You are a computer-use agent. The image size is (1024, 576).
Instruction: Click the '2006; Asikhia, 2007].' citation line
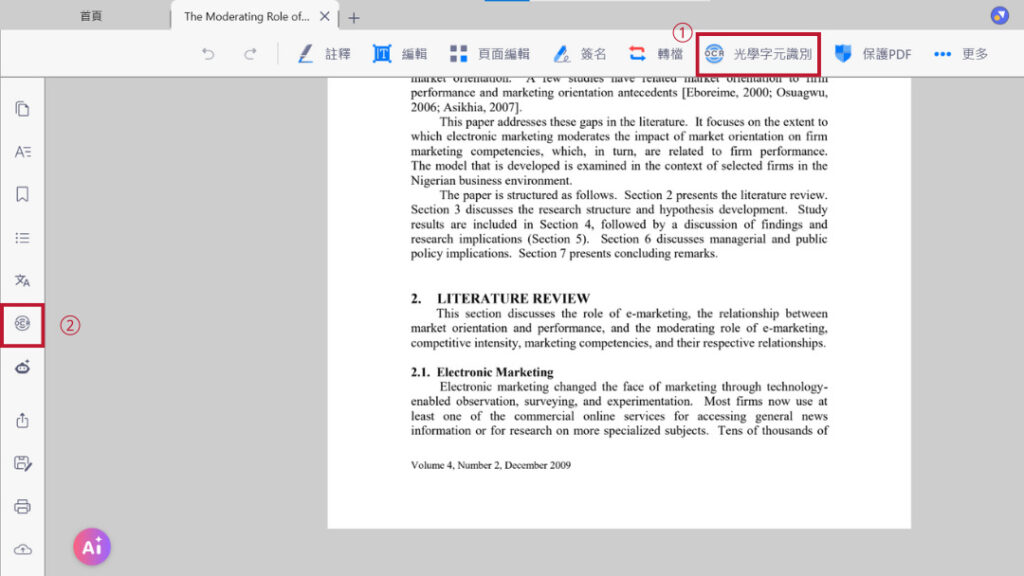coord(466,107)
